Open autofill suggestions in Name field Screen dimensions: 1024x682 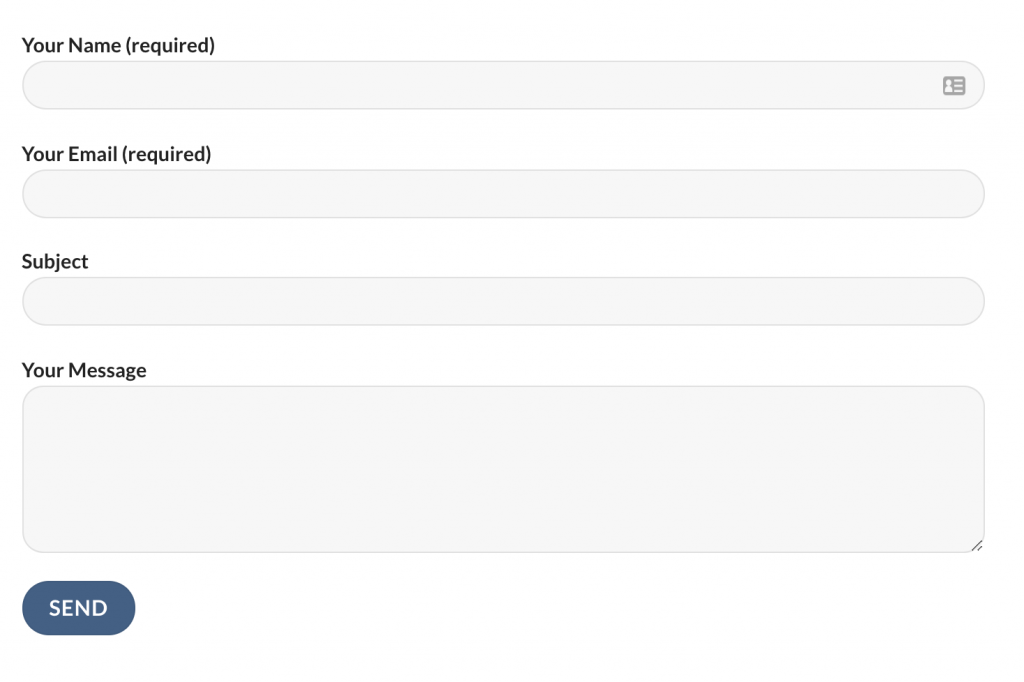(953, 86)
